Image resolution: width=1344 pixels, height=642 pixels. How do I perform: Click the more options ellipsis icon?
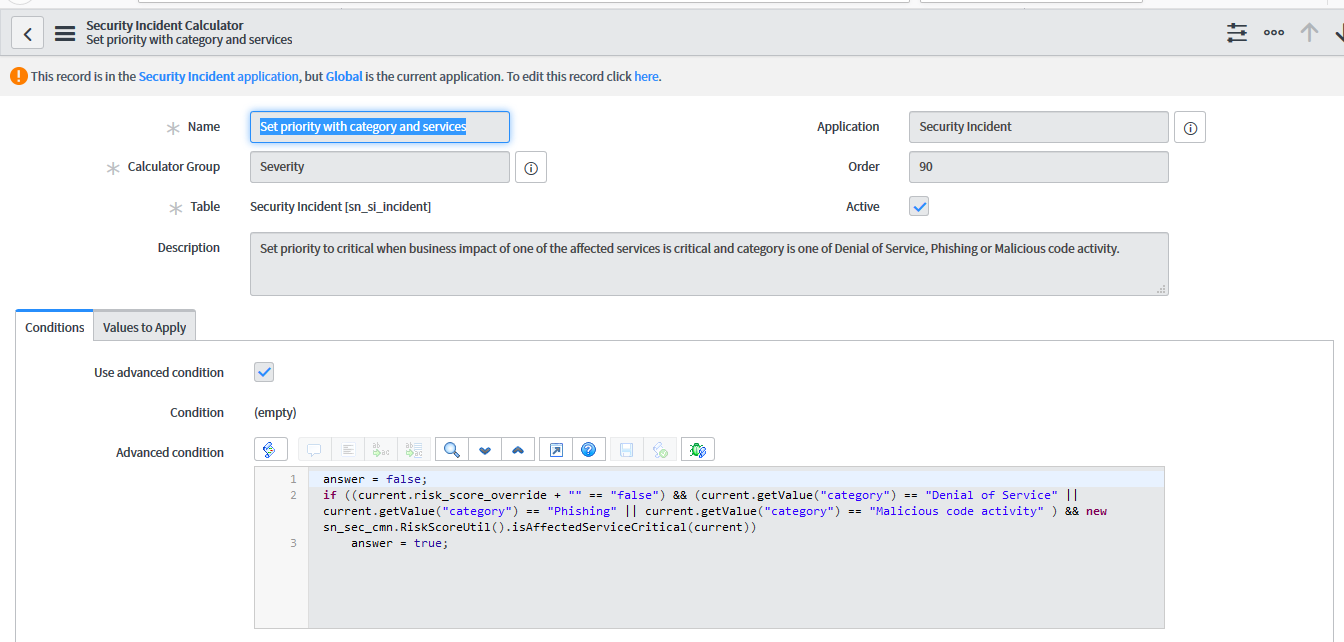point(1273,32)
